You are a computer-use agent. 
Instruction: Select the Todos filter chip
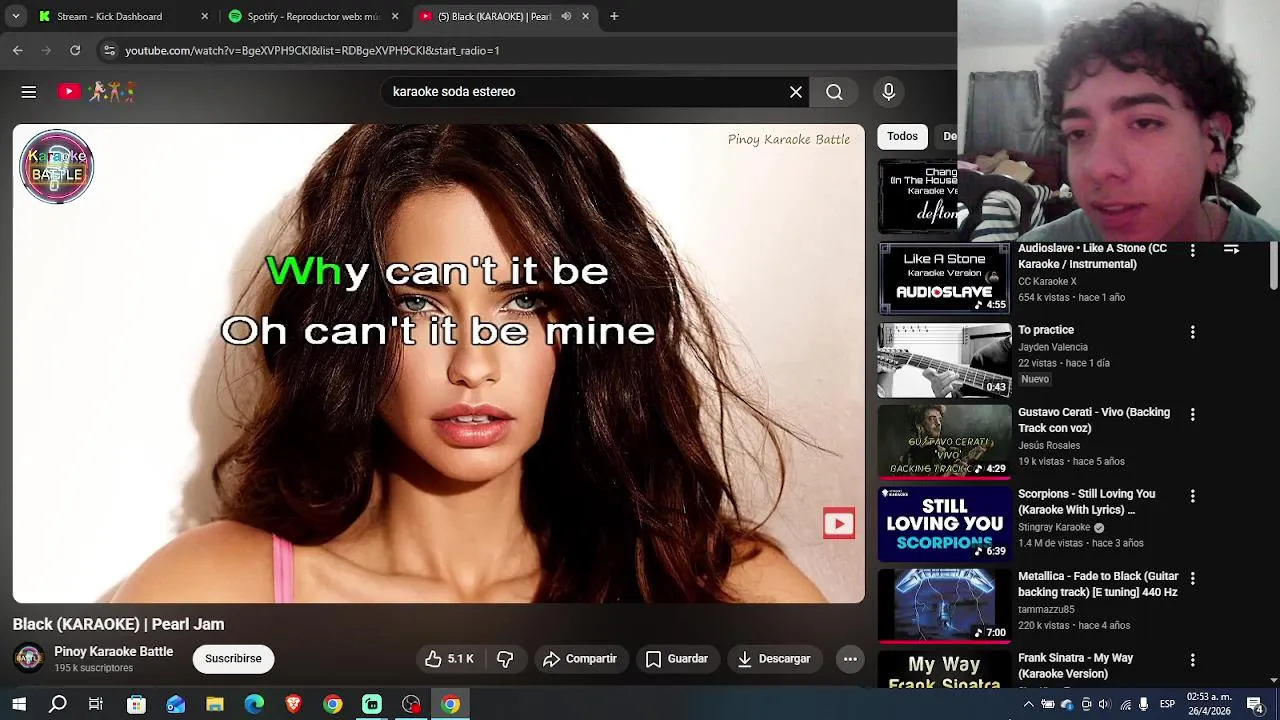tap(902, 136)
